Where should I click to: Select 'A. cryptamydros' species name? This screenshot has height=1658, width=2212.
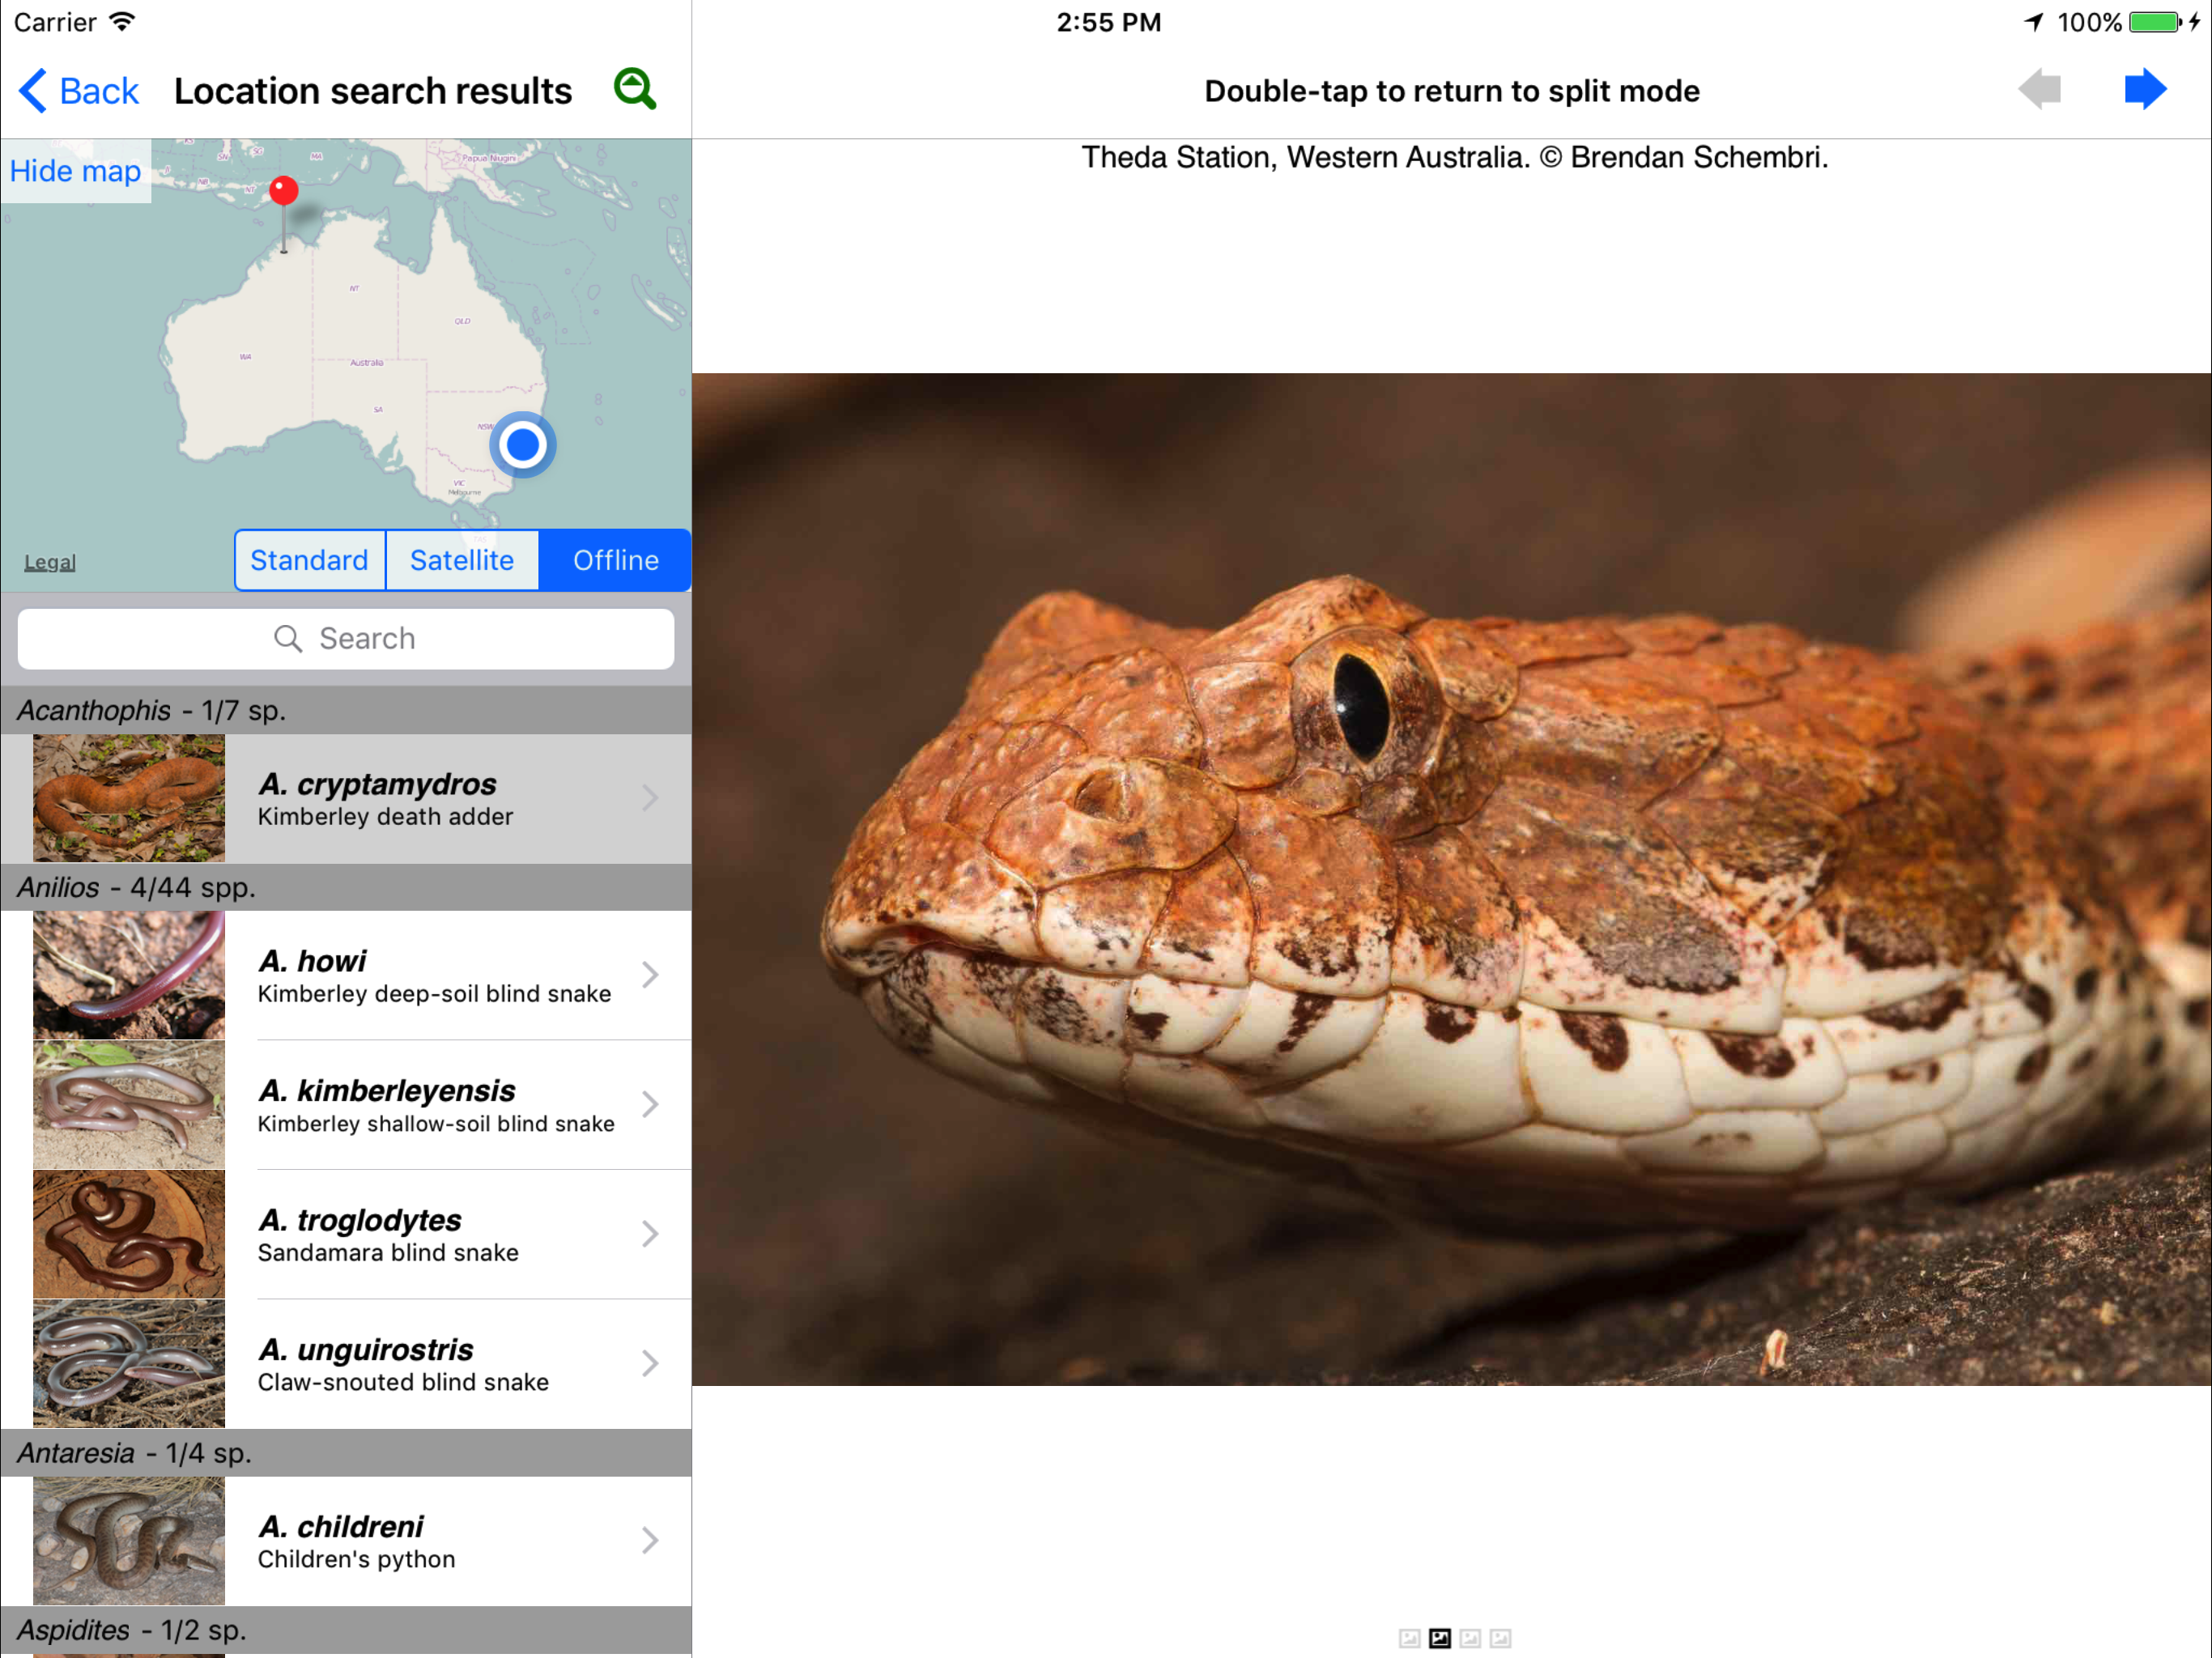[377, 784]
